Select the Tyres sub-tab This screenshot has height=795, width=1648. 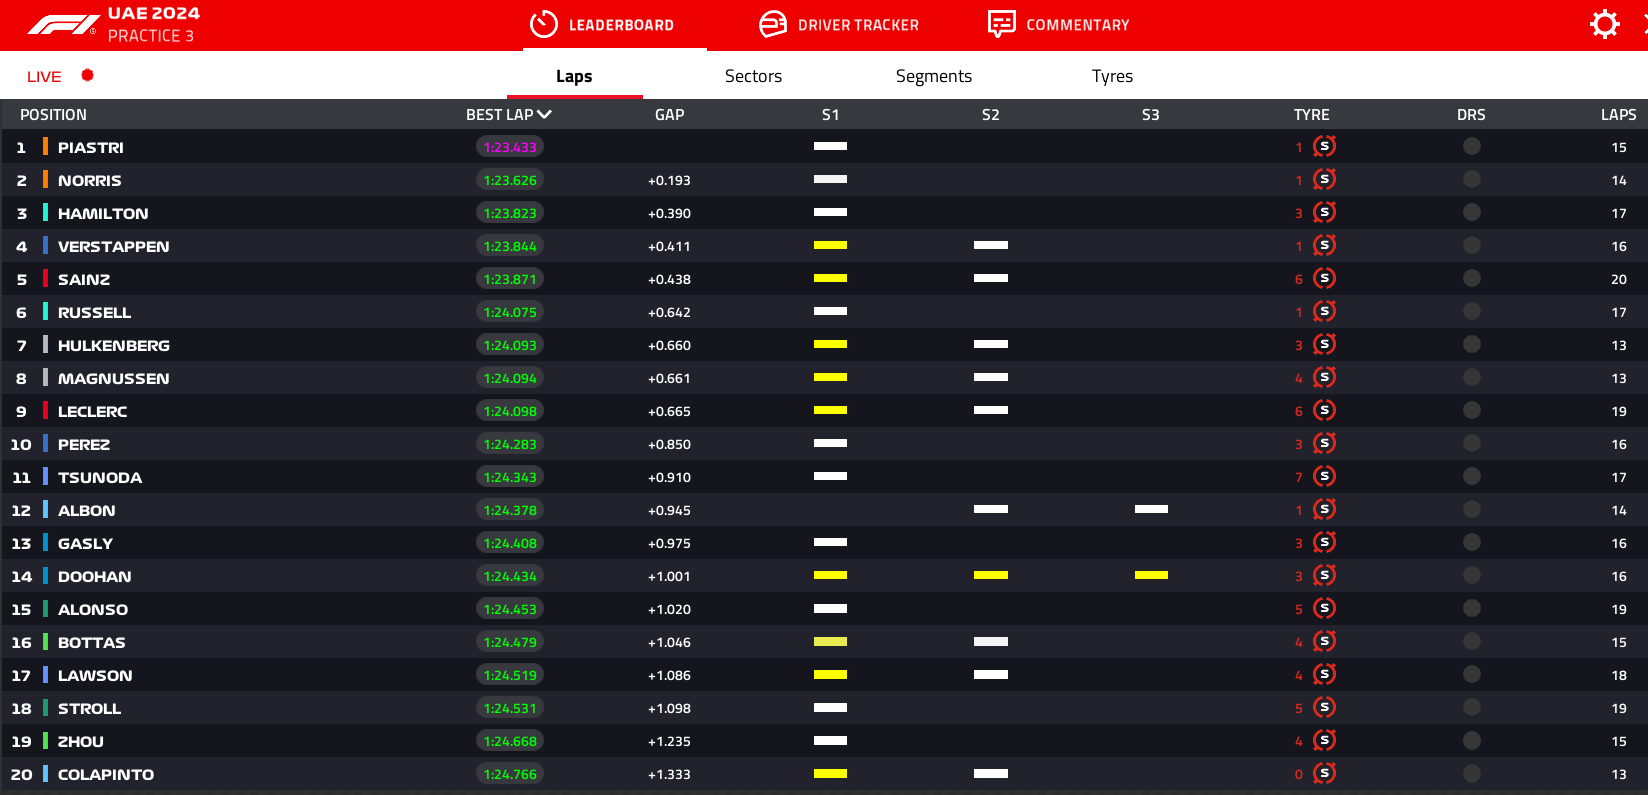tap(1112, 76)
